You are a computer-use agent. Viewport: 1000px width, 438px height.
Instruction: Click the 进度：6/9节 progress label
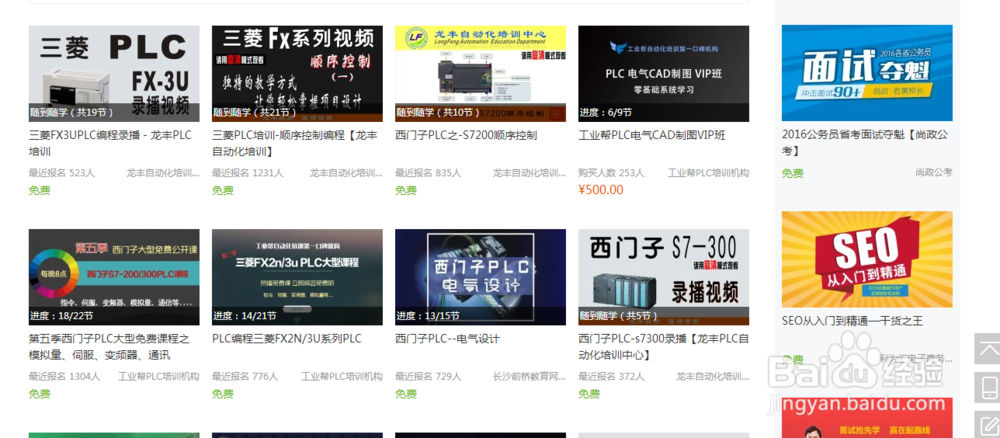tap(605, 113)
